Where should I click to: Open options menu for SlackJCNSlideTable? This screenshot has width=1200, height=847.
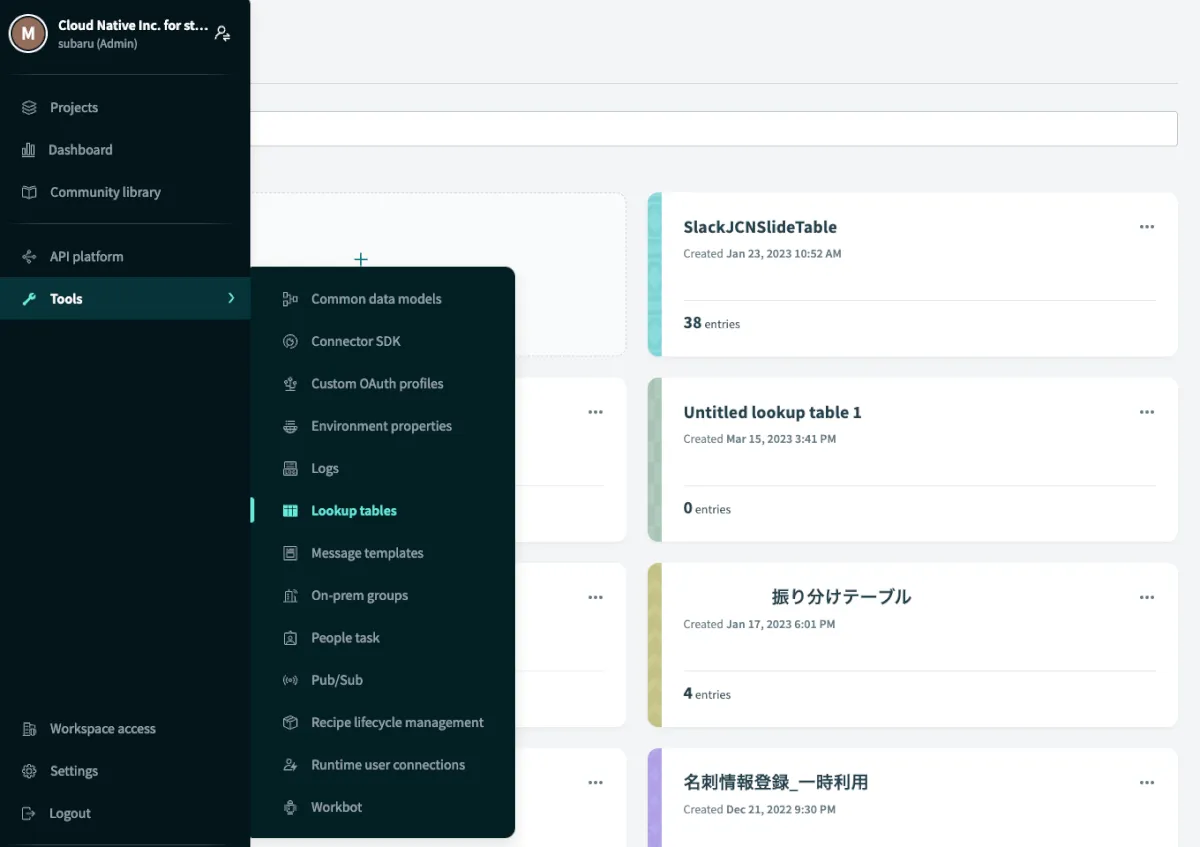[1146, 227]
